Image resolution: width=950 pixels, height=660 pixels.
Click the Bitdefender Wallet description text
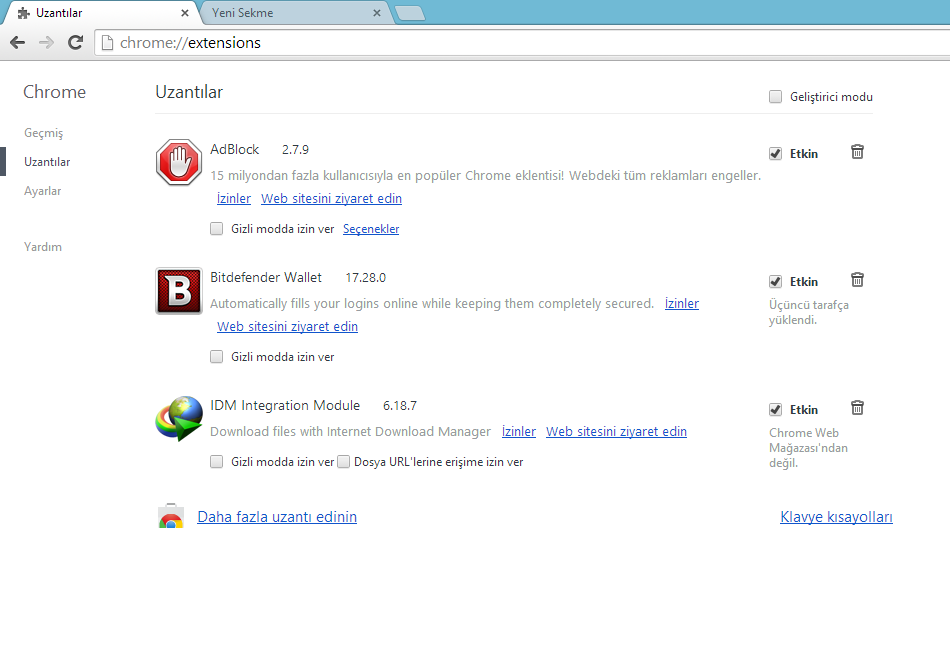tap(432, 303)
